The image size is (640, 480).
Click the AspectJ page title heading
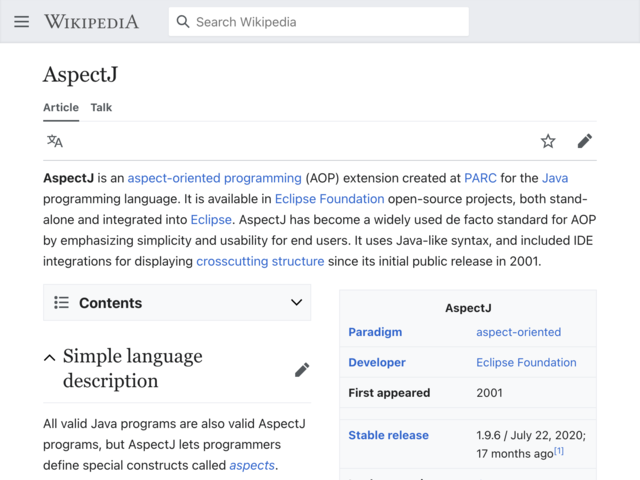coord(80,75)
